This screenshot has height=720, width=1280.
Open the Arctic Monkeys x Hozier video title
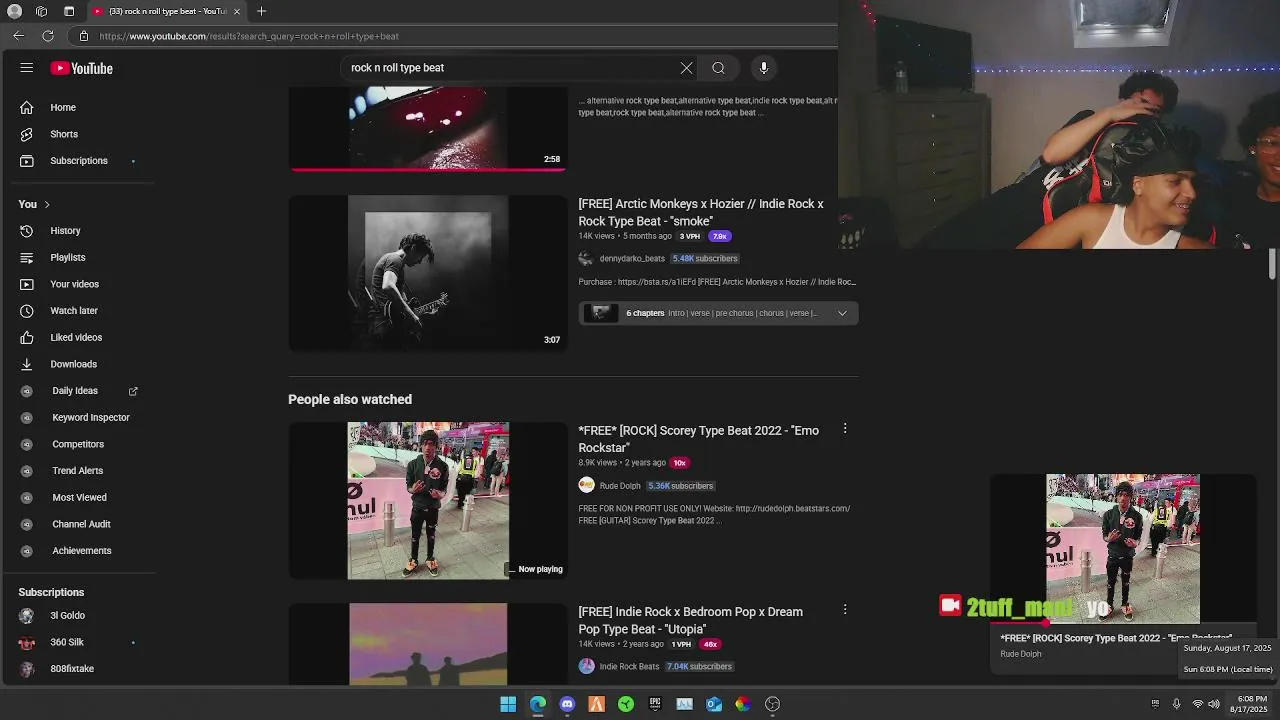(701, 212)
